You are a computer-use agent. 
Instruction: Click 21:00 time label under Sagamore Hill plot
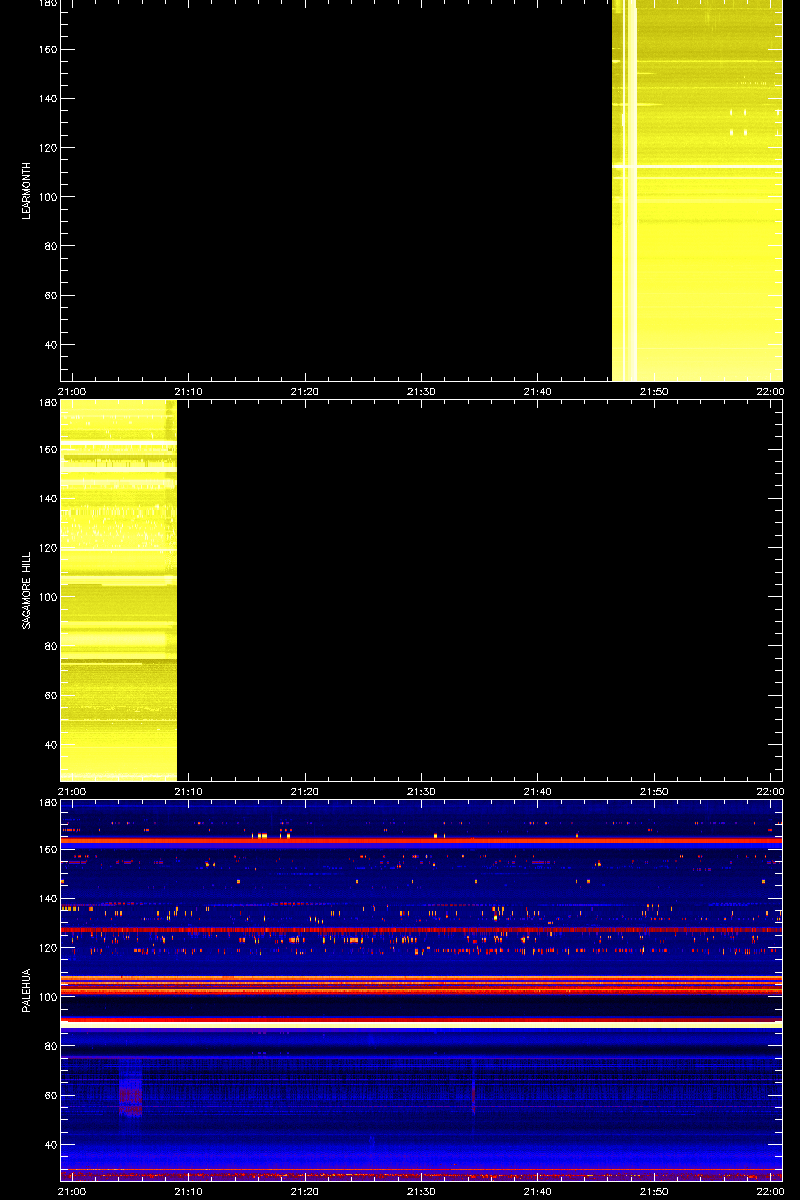click(73, 791)
